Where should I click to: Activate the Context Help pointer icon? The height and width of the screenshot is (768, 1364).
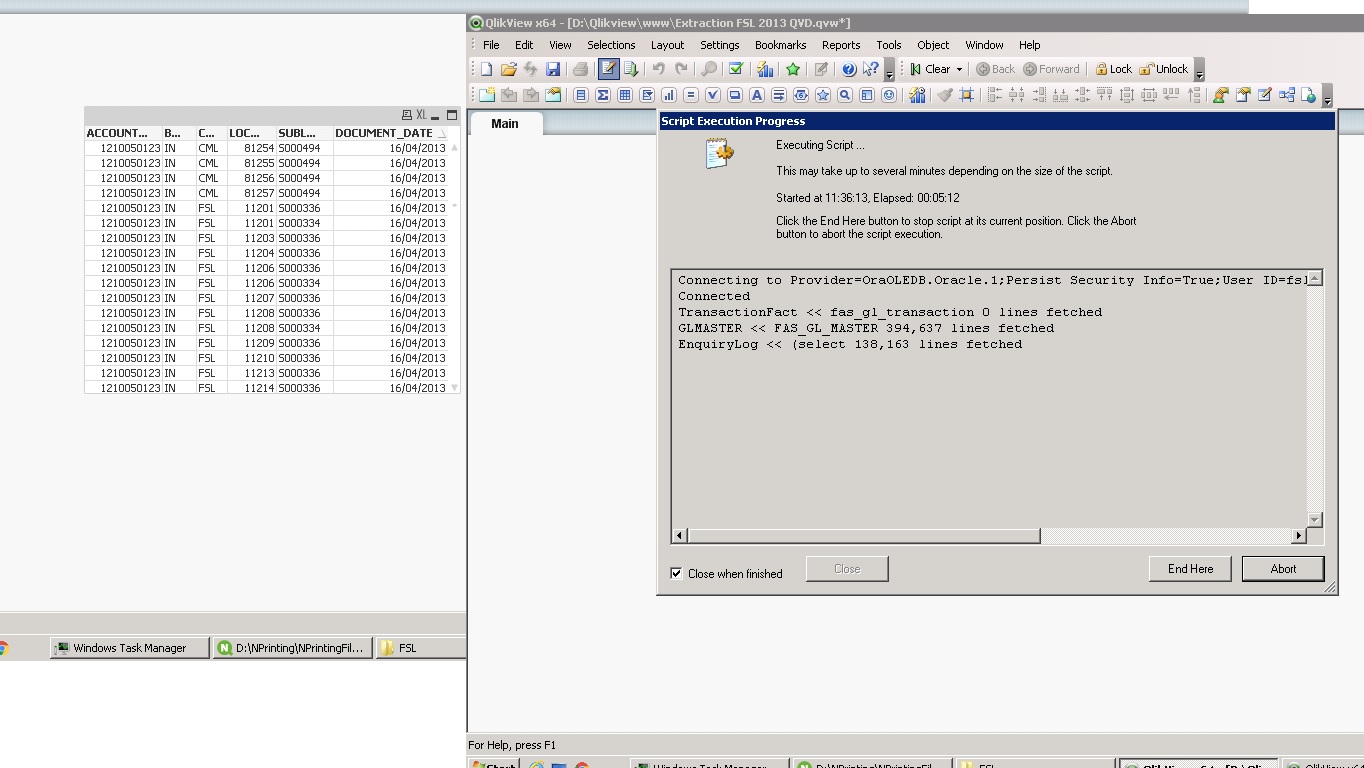pyautogui.click(x=871, y=69)
